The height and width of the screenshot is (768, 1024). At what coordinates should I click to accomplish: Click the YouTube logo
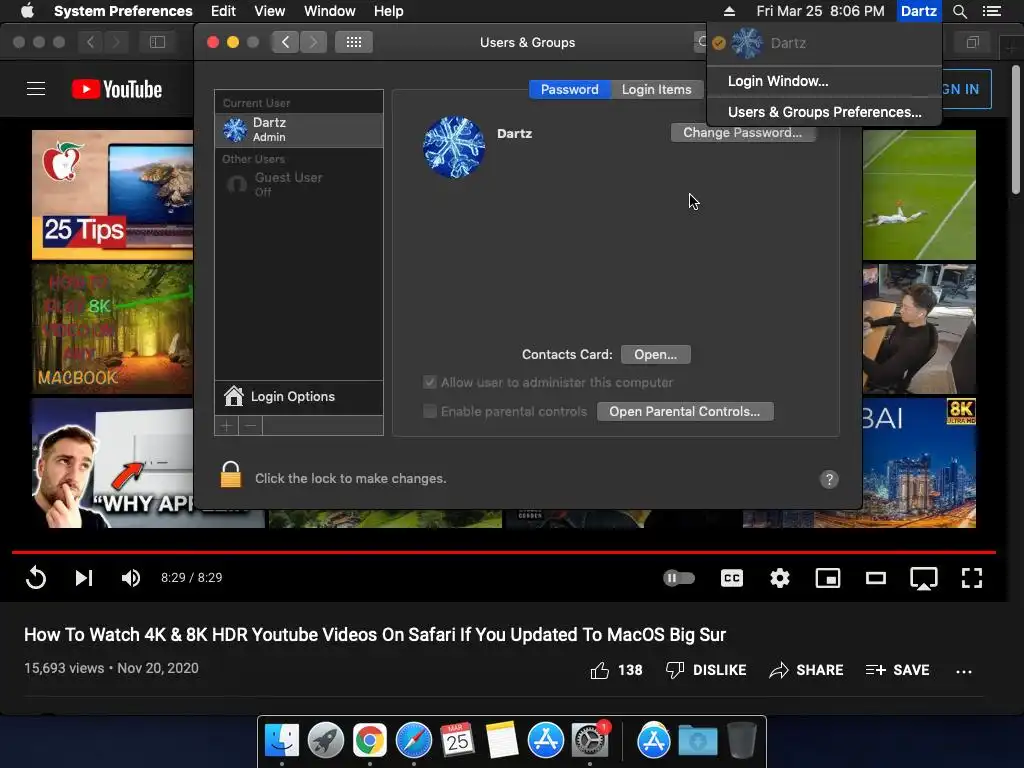[117, 89]
